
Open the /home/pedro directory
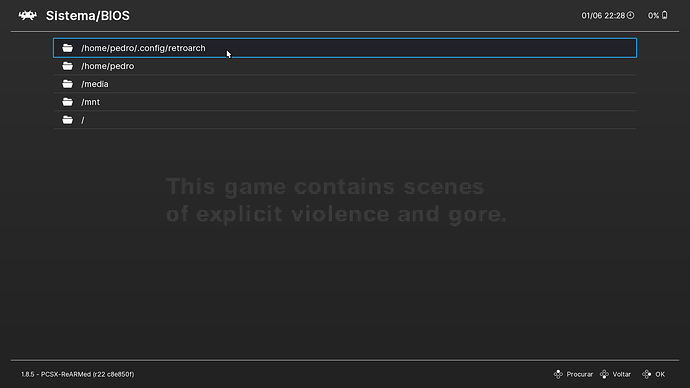click(x=345, y=66)
